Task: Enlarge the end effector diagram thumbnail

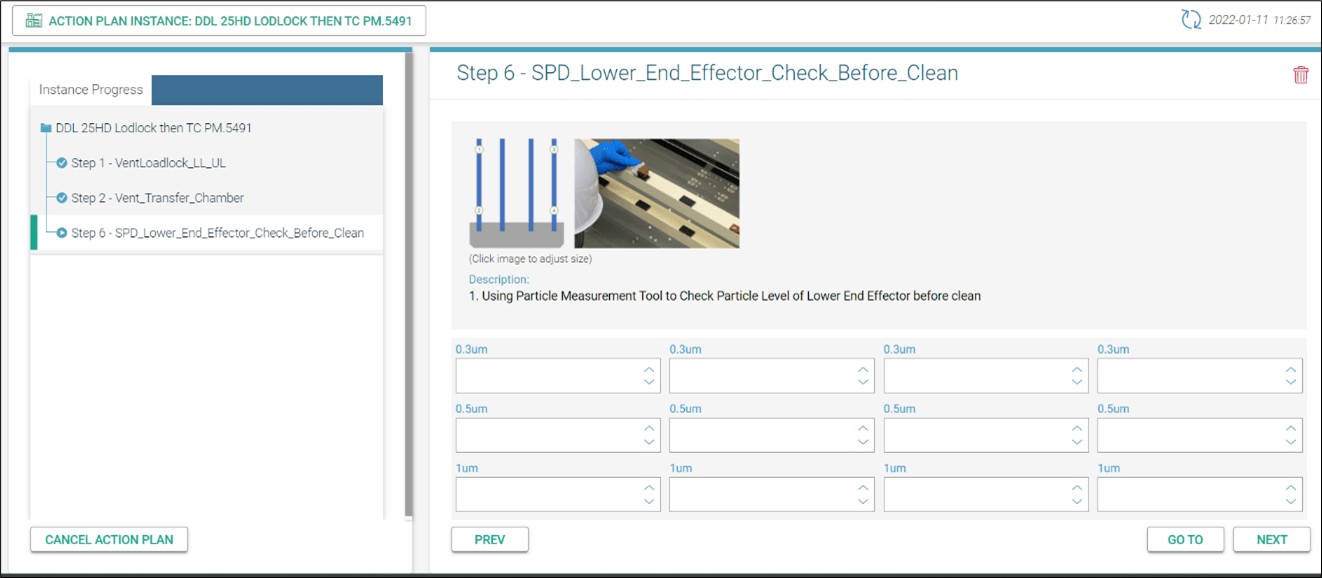Action: 517,193
